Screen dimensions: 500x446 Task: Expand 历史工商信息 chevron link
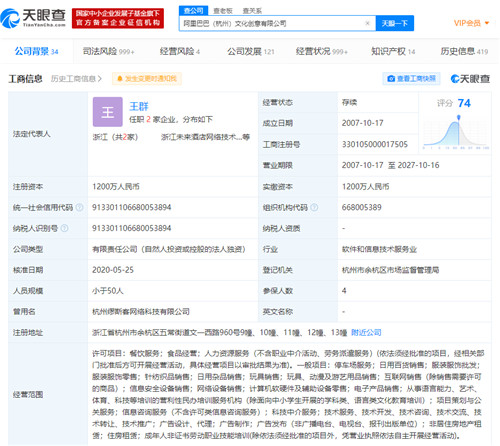point(76,79)
